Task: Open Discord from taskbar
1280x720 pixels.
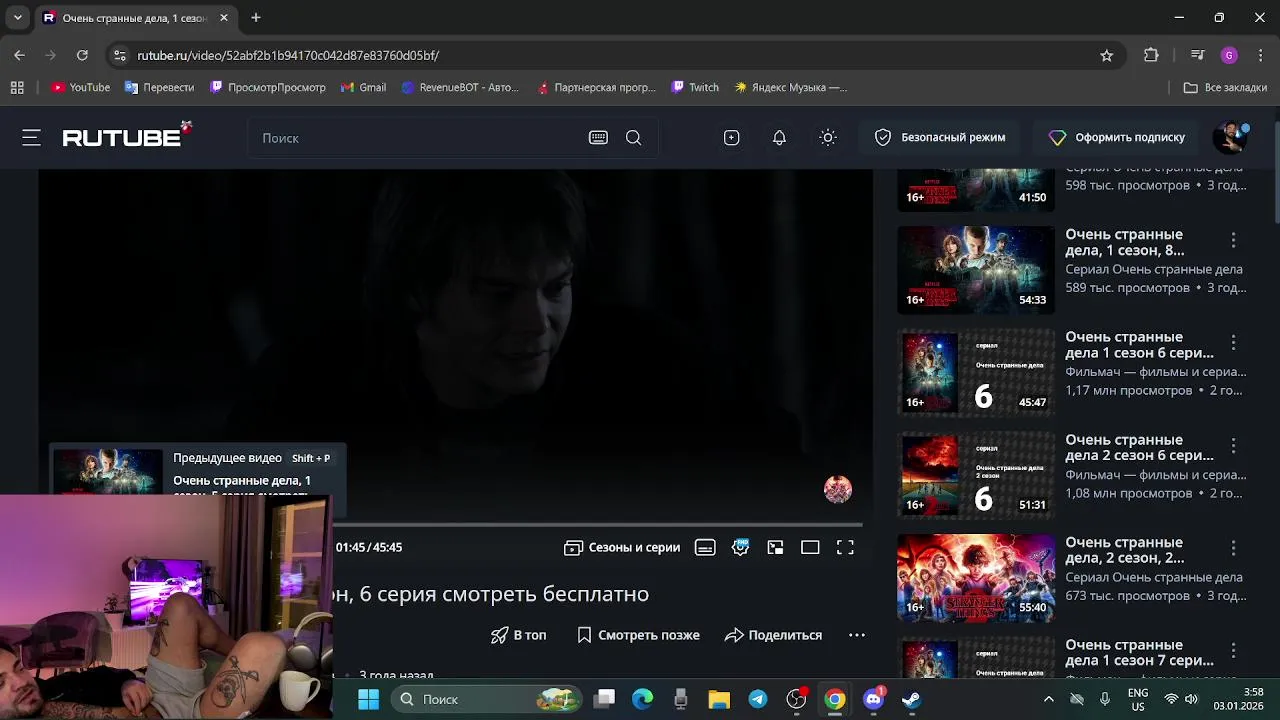Action: [873, 699]
